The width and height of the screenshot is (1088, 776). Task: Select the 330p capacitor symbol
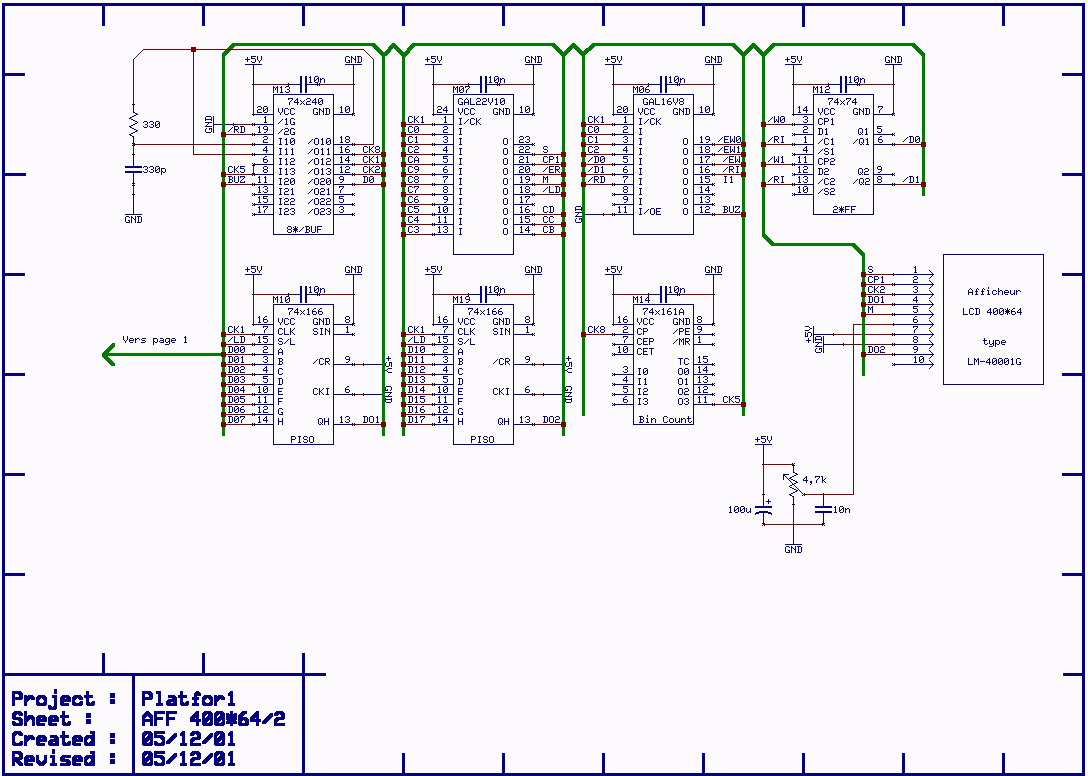point(133,170)
